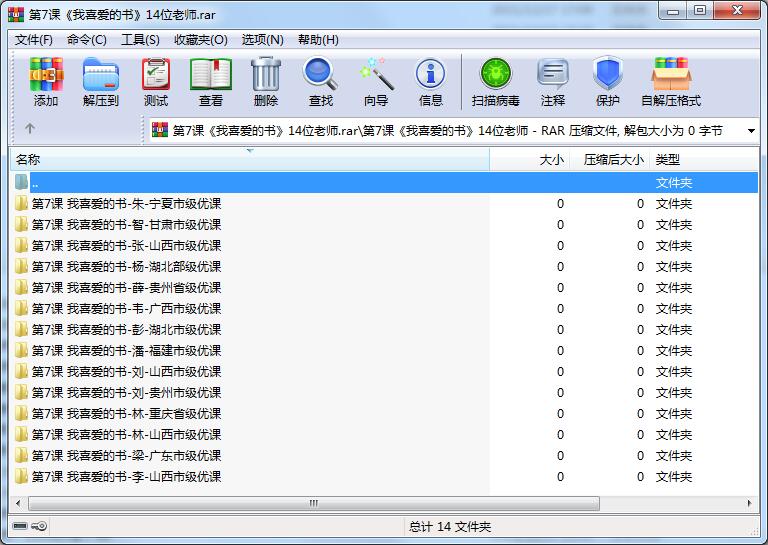Select folder 林-重庆省级优课
This screenshot has width=768, height=545.
tap(126, 414)
